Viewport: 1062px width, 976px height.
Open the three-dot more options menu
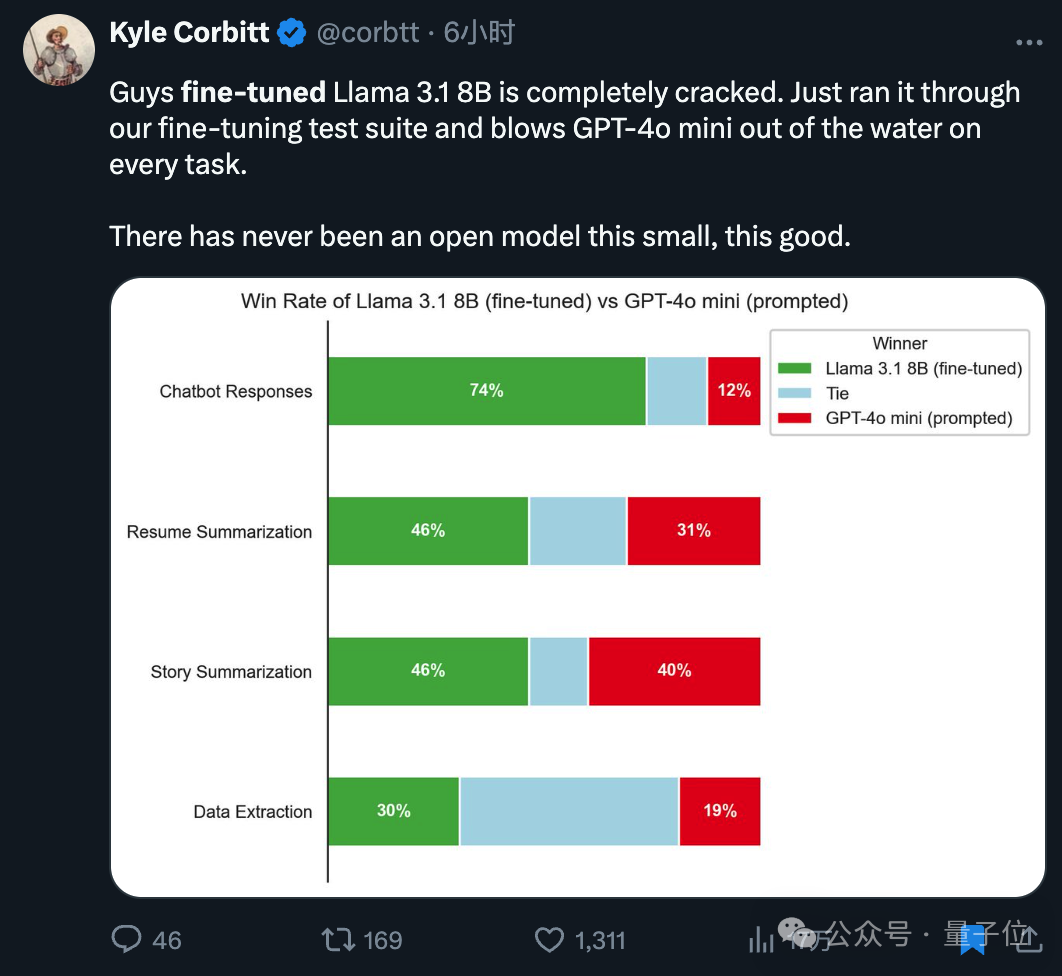[1029, 42]
